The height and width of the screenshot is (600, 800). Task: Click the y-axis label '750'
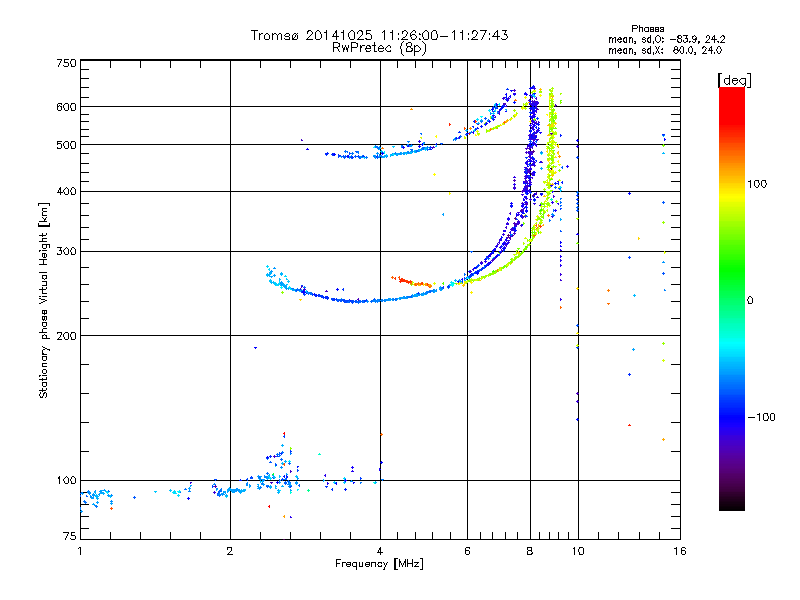(x=66, y=63)
